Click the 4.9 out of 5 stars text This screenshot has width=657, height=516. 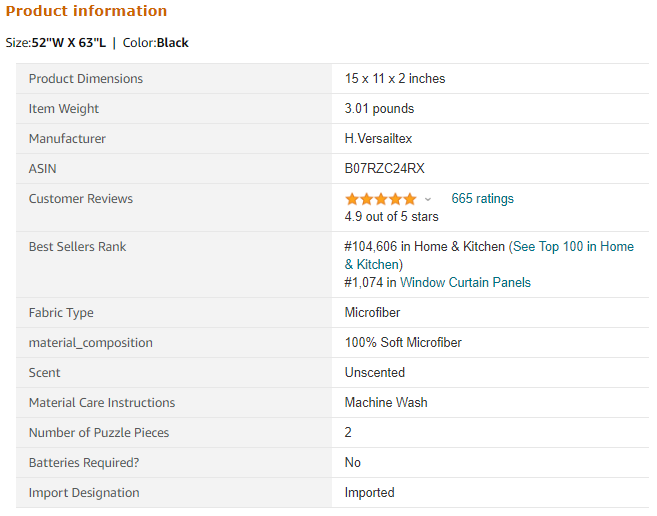tap(391, 216)
